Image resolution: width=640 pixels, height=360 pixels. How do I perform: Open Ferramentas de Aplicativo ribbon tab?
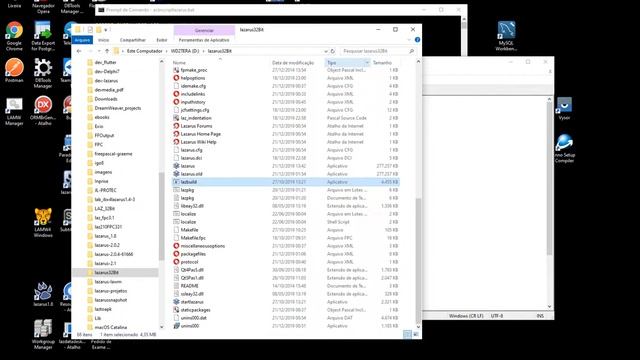(204, 40)
